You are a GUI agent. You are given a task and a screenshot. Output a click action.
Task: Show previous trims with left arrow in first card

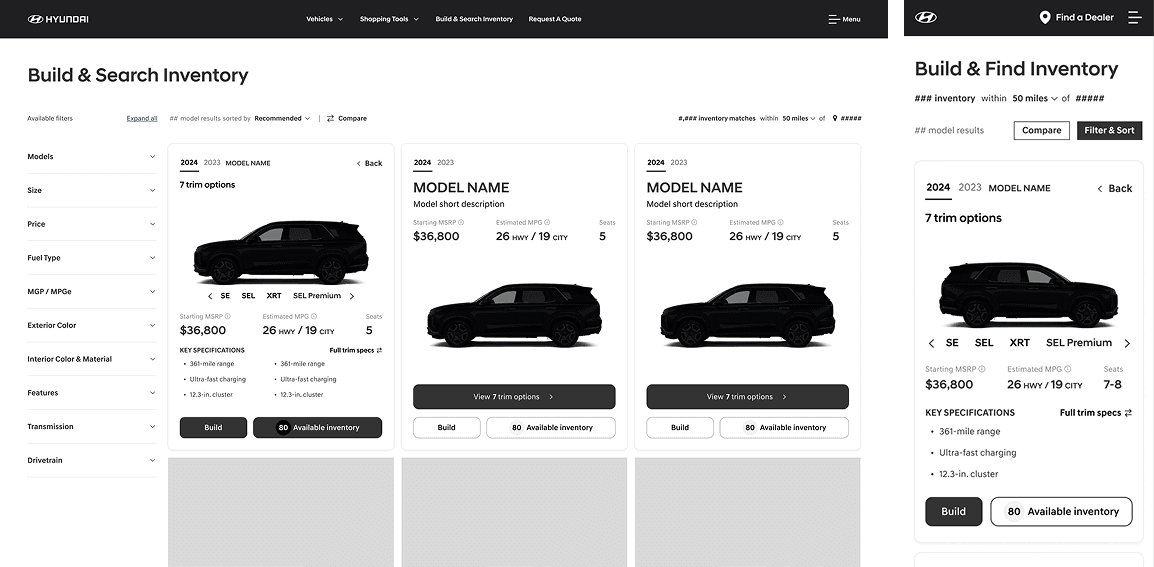(x=210, y=296)
